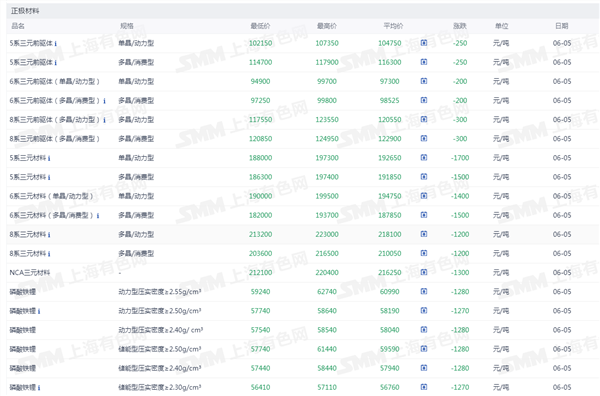Open price chart icon beside average 97300
This screenshot has width=600, height=396.
[x=424, y=81]
